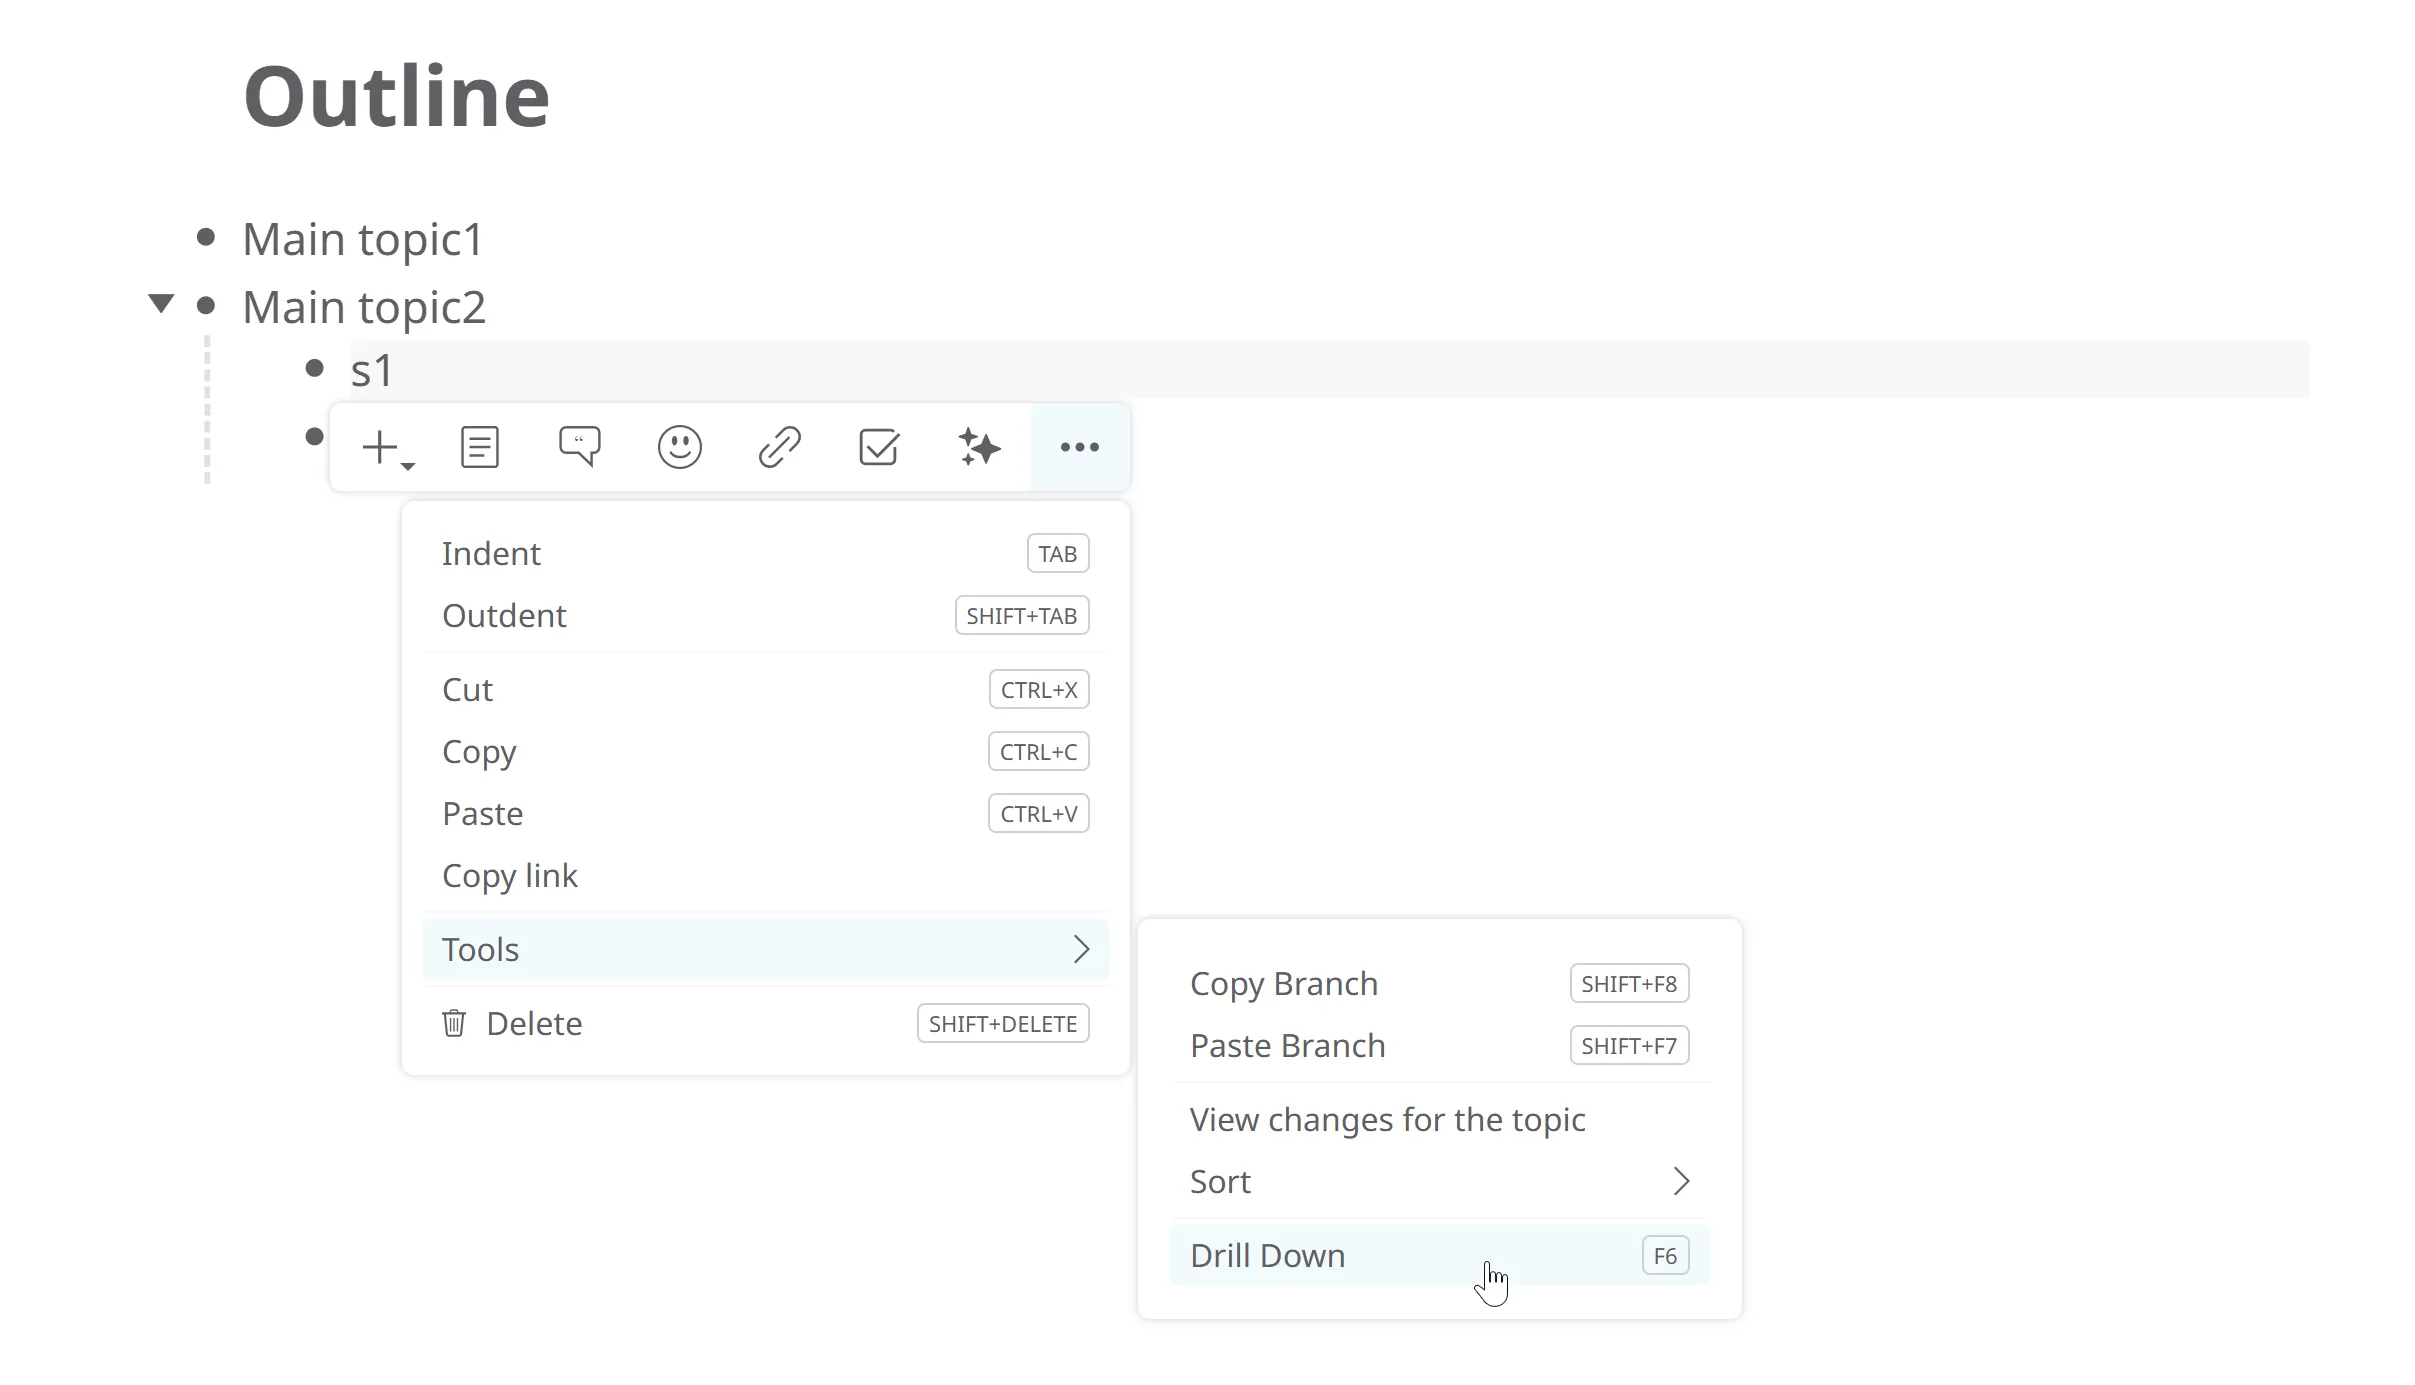The image size is (2415, 1385).
Task: Open the note icon in toolbar
Action: [479, 447]
